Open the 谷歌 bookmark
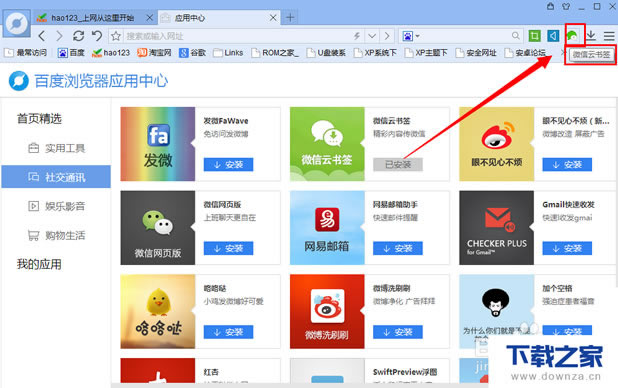This screenshot has width=618, height=388. [x=193, y=53]
